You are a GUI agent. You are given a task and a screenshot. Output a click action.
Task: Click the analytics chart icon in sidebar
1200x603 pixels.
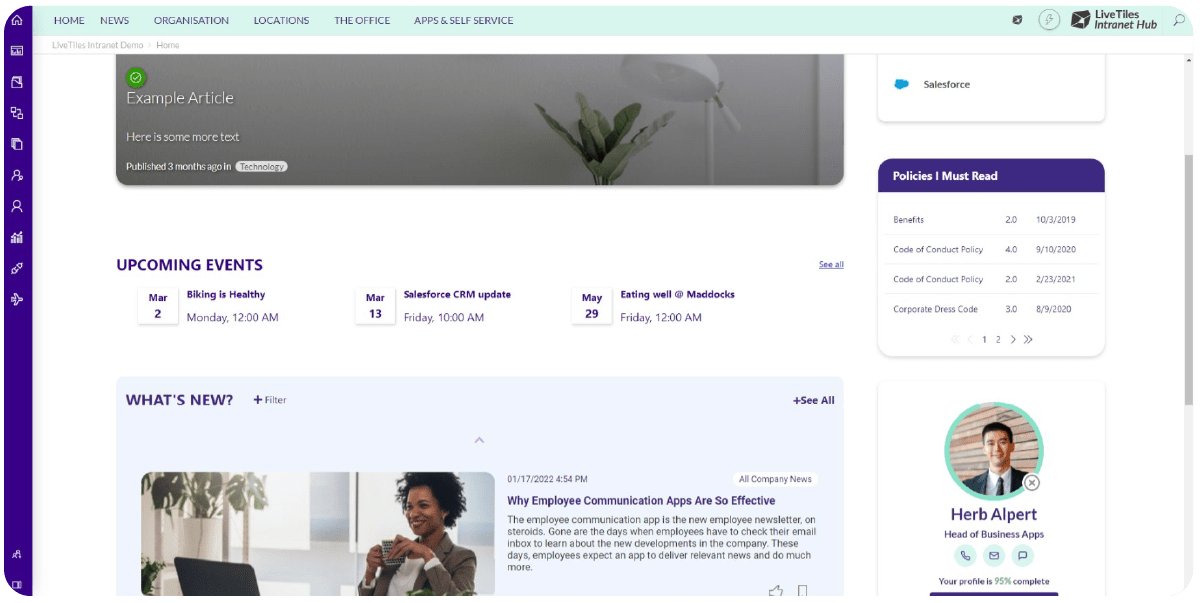(x=16, y=237)
